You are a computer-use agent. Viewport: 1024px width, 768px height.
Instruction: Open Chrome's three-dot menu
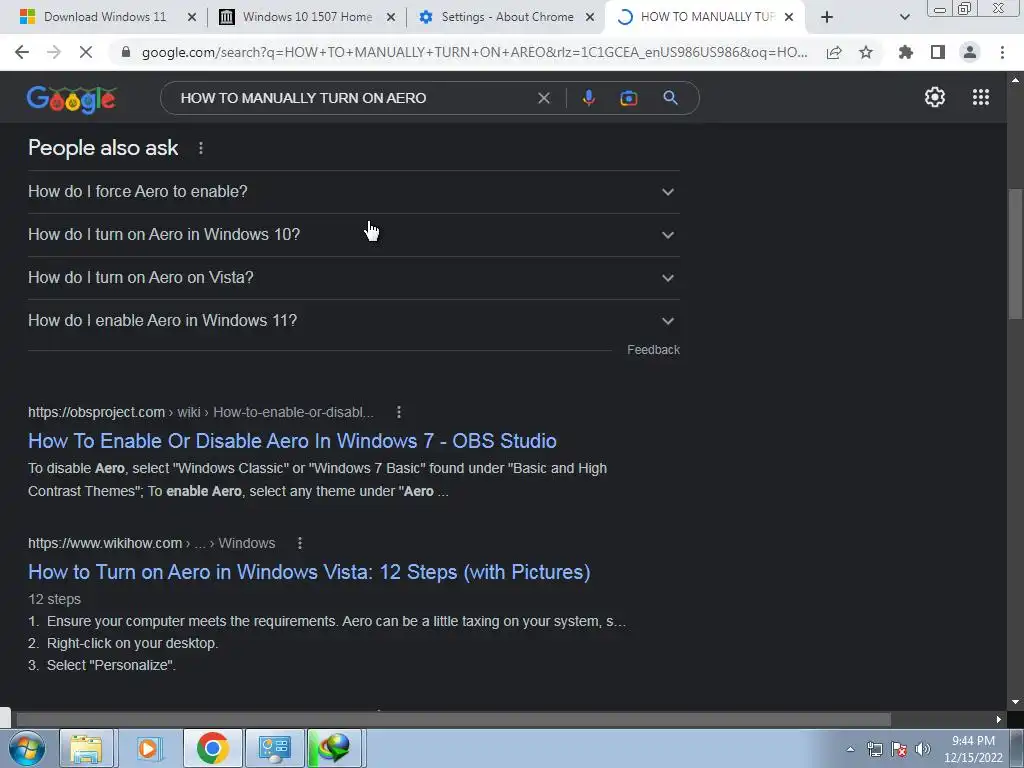coord(1002,52)
